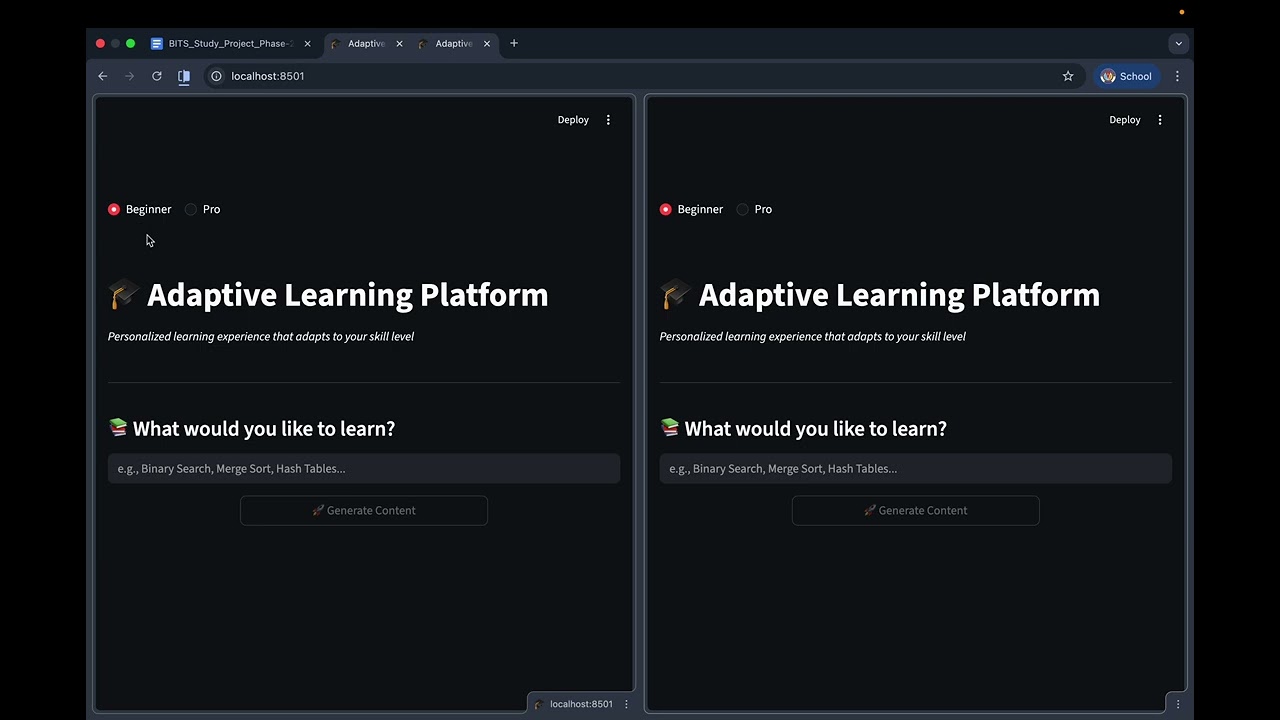
Task: View site info icon in address bar
Action: (x=216, y=76)
